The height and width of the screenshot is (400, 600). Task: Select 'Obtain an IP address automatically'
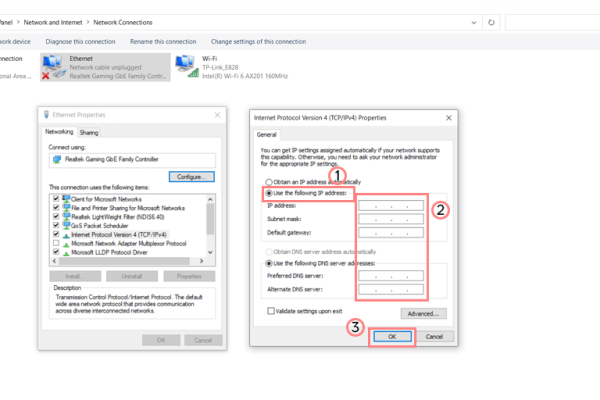coord(268,181)
